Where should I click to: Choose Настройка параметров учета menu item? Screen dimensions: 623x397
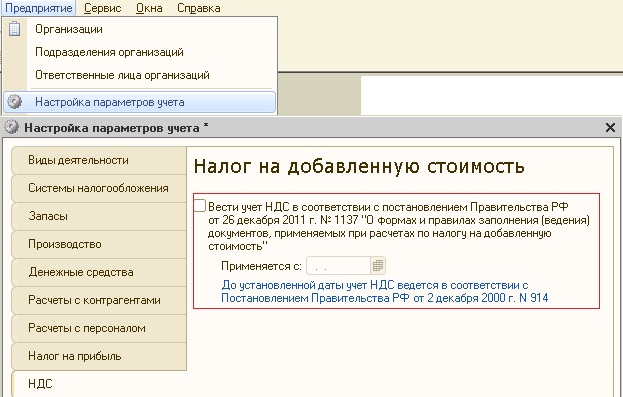coord(139,102)
